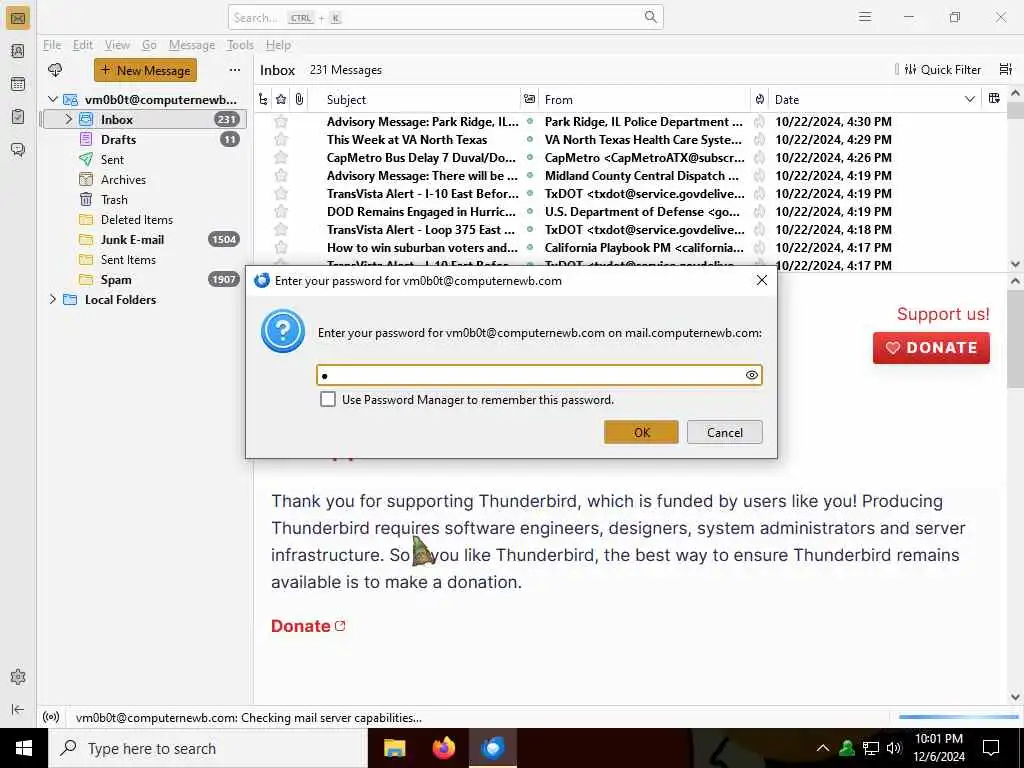Screen dimensions: 1024x768
Task: Toggle password visibility eye icon
Action: [x=752, y=375]
